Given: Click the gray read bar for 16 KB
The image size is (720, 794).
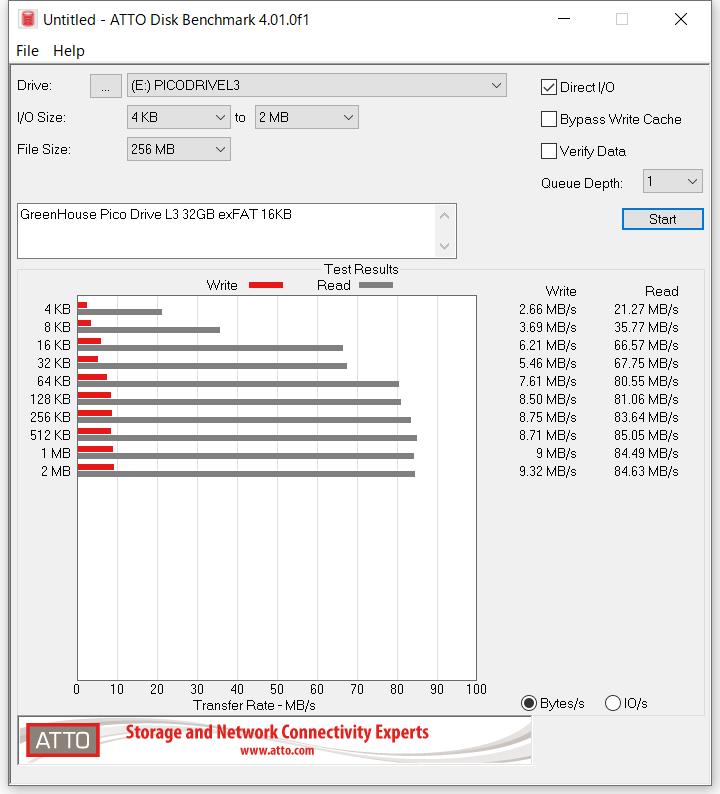Looking at the screenshot, I should tap(210, 348).
